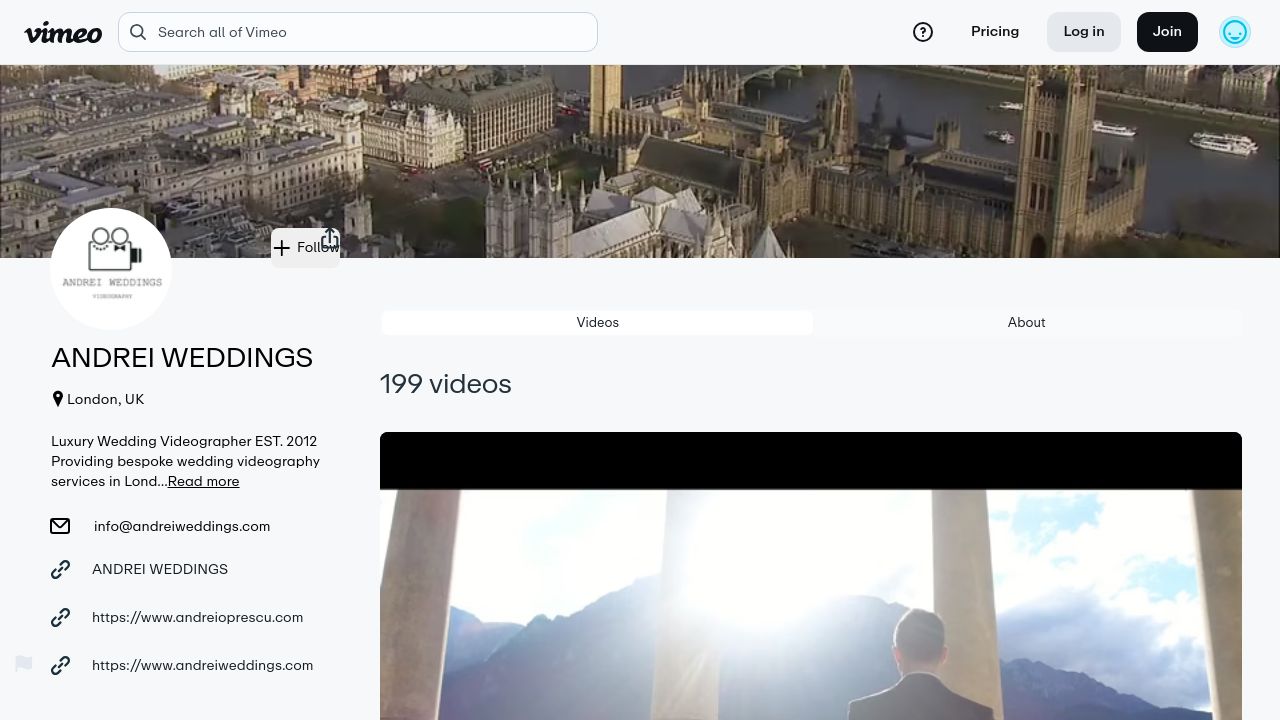Click link icon beside ANDREI WEDDINGS
The width and height of the screenshot is (1280, 720).
[x=61, y=569]
